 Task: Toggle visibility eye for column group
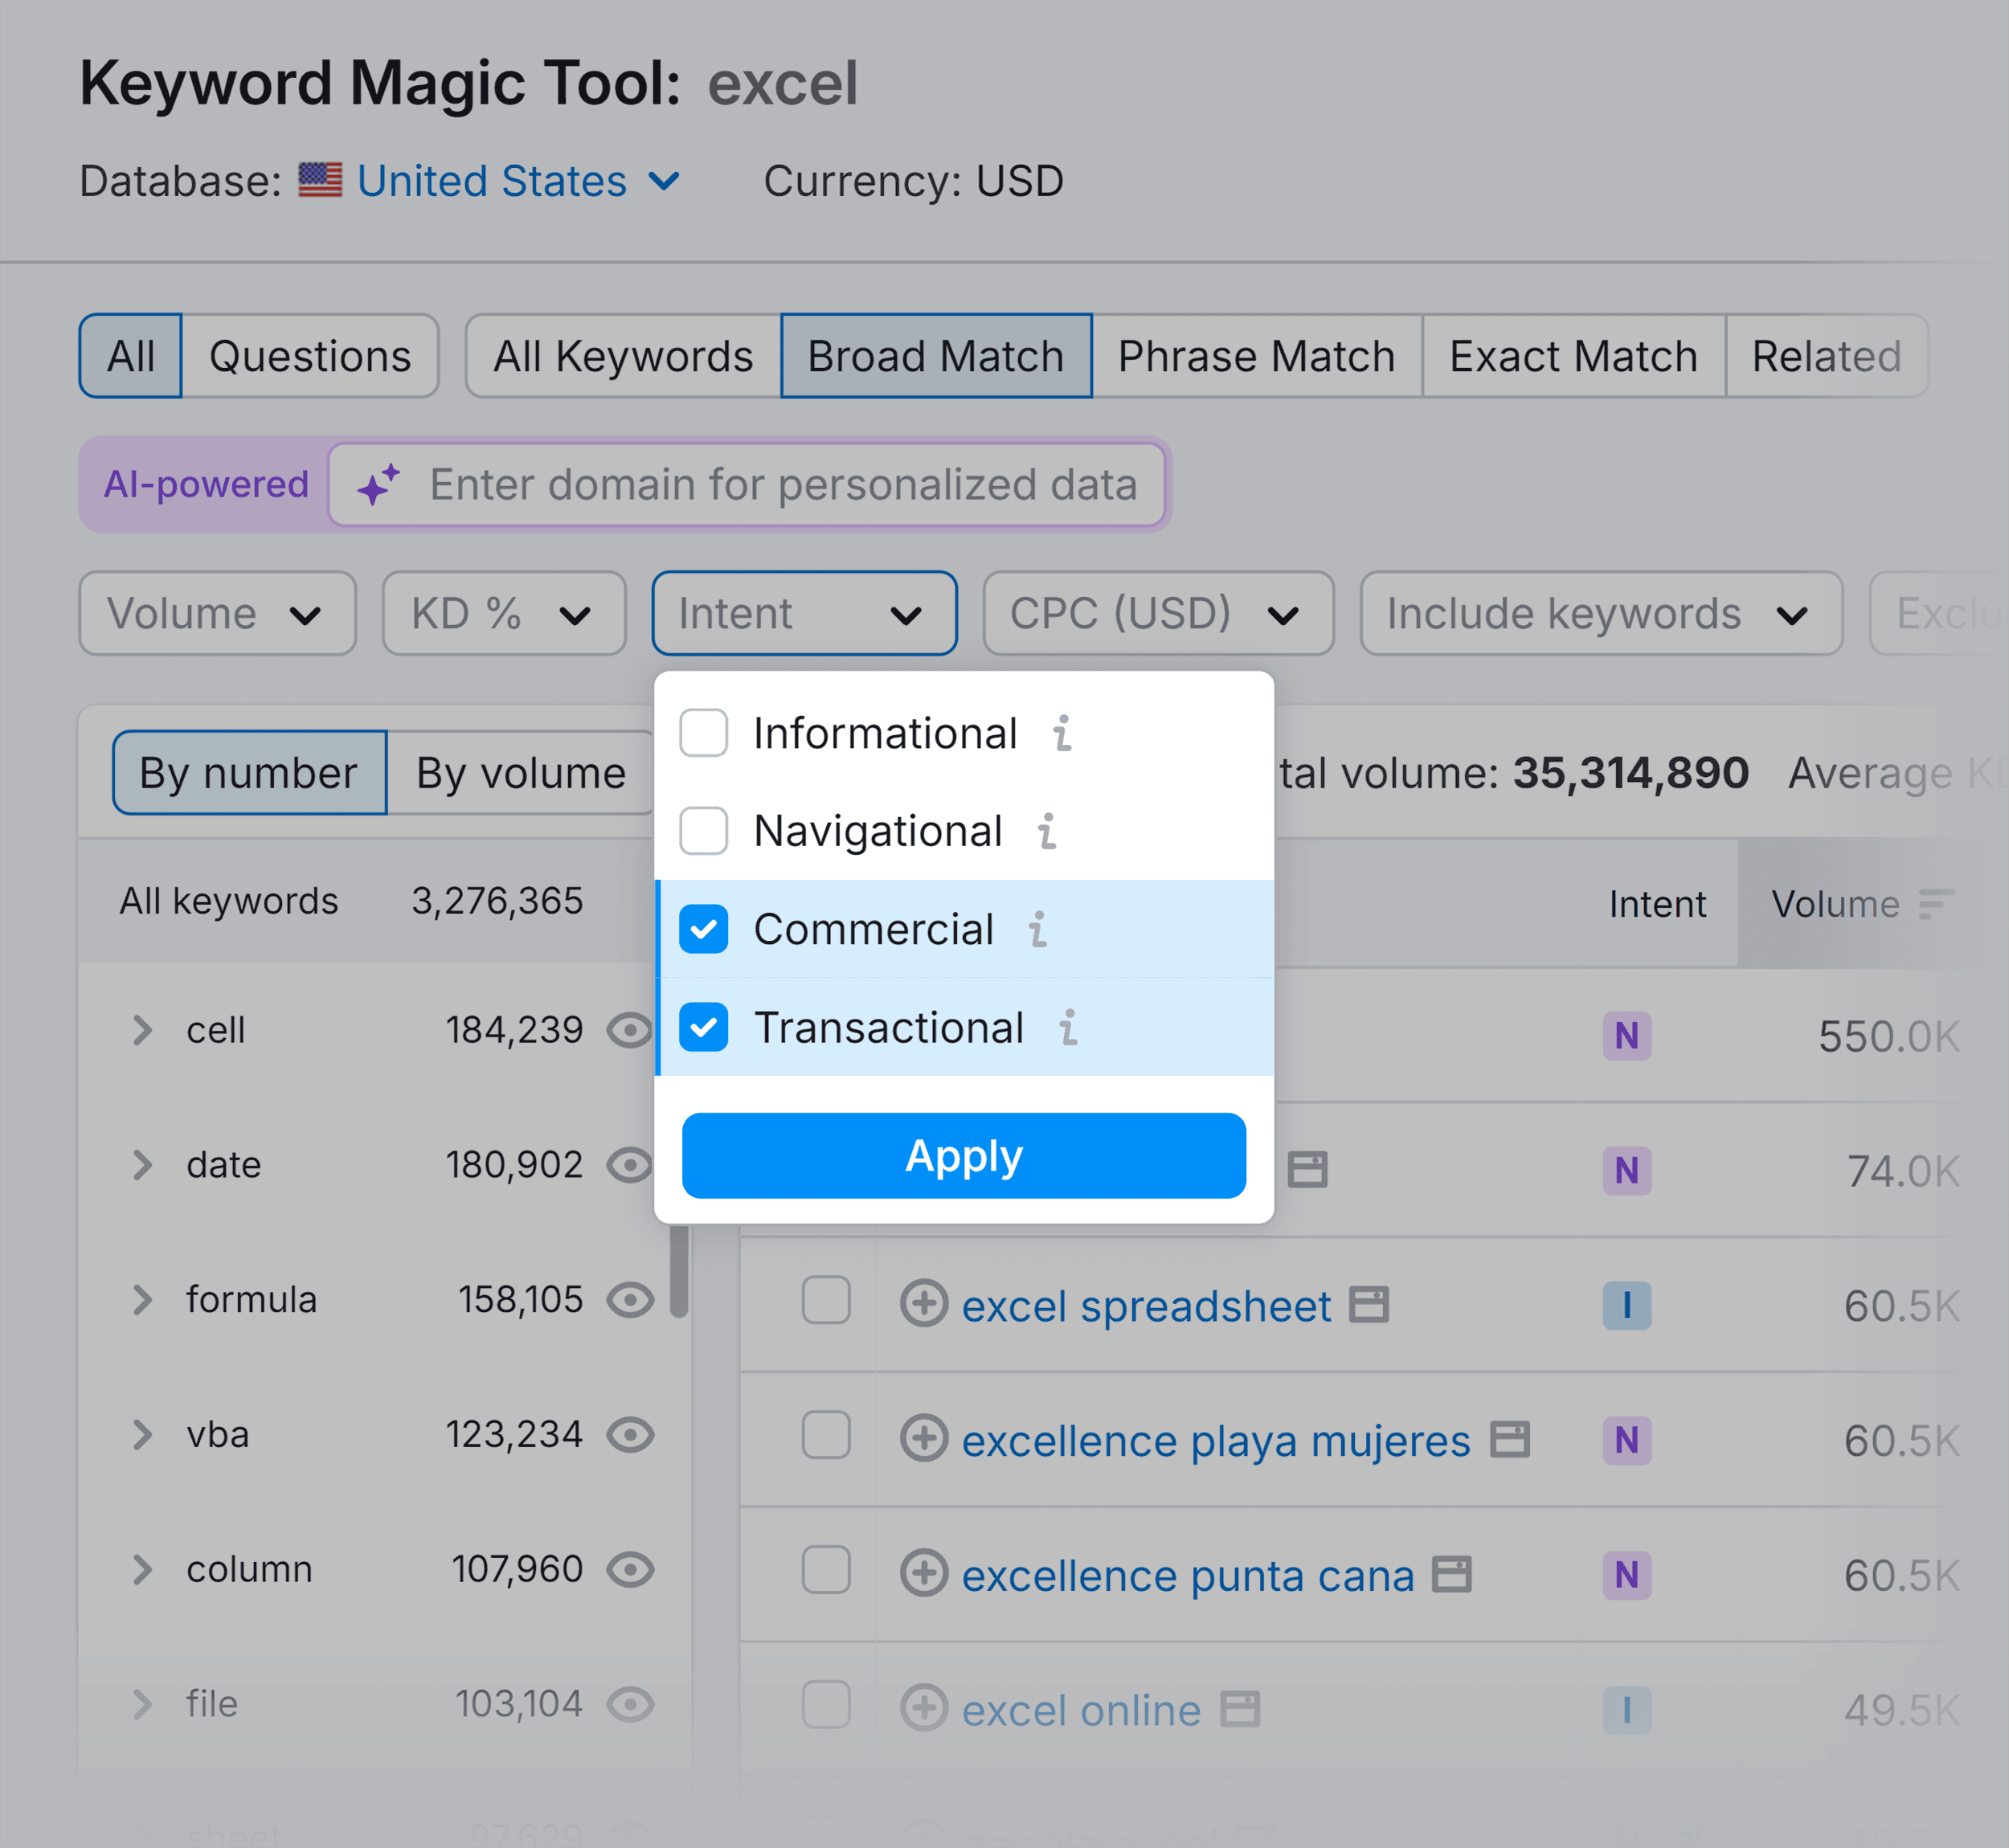click(x=630, y=1570)
